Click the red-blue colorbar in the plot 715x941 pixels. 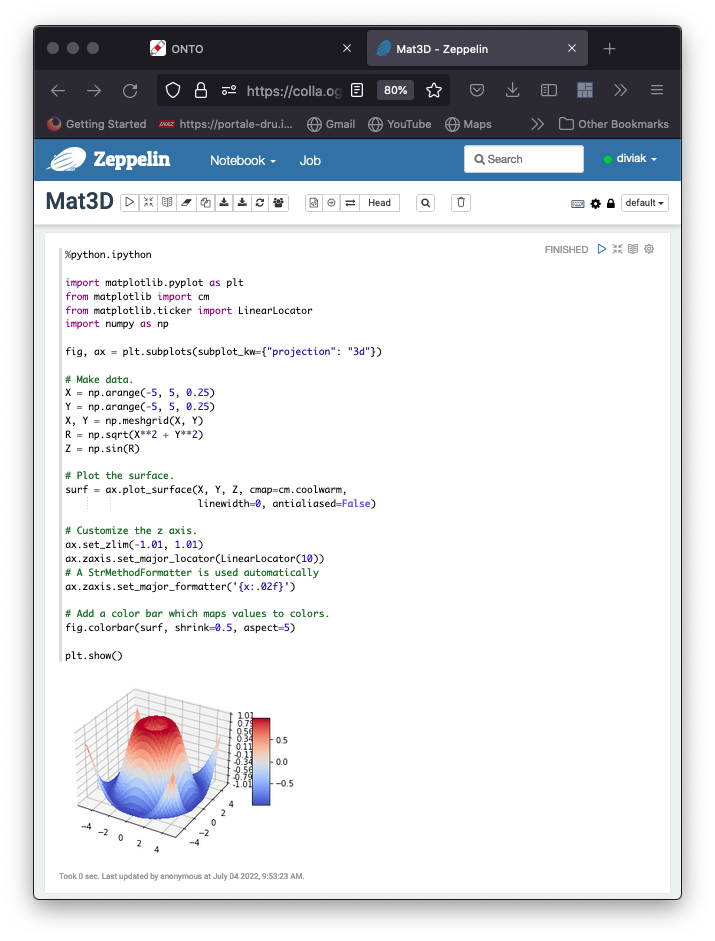pos(261,761)
